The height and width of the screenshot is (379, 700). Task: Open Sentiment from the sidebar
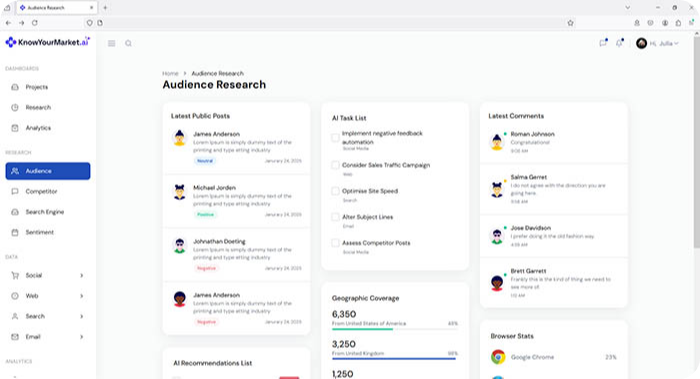48,232
